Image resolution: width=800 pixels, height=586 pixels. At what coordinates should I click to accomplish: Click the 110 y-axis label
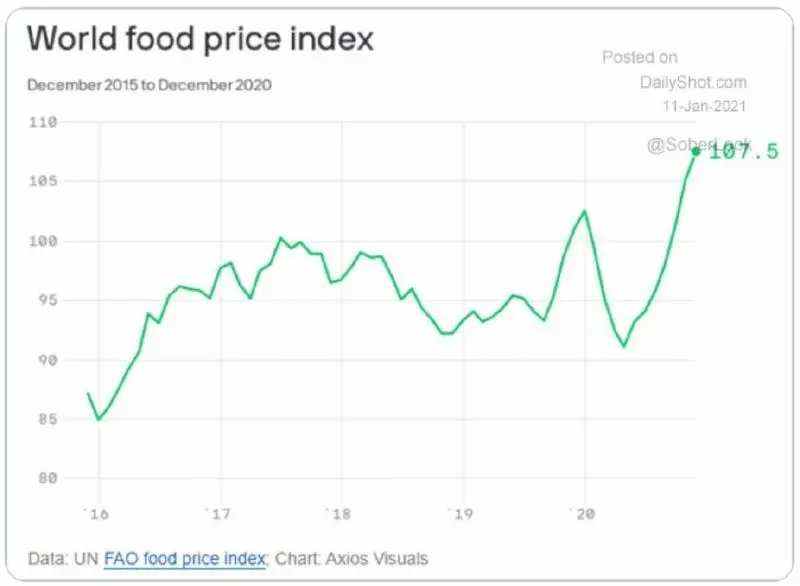coord(43,122)
